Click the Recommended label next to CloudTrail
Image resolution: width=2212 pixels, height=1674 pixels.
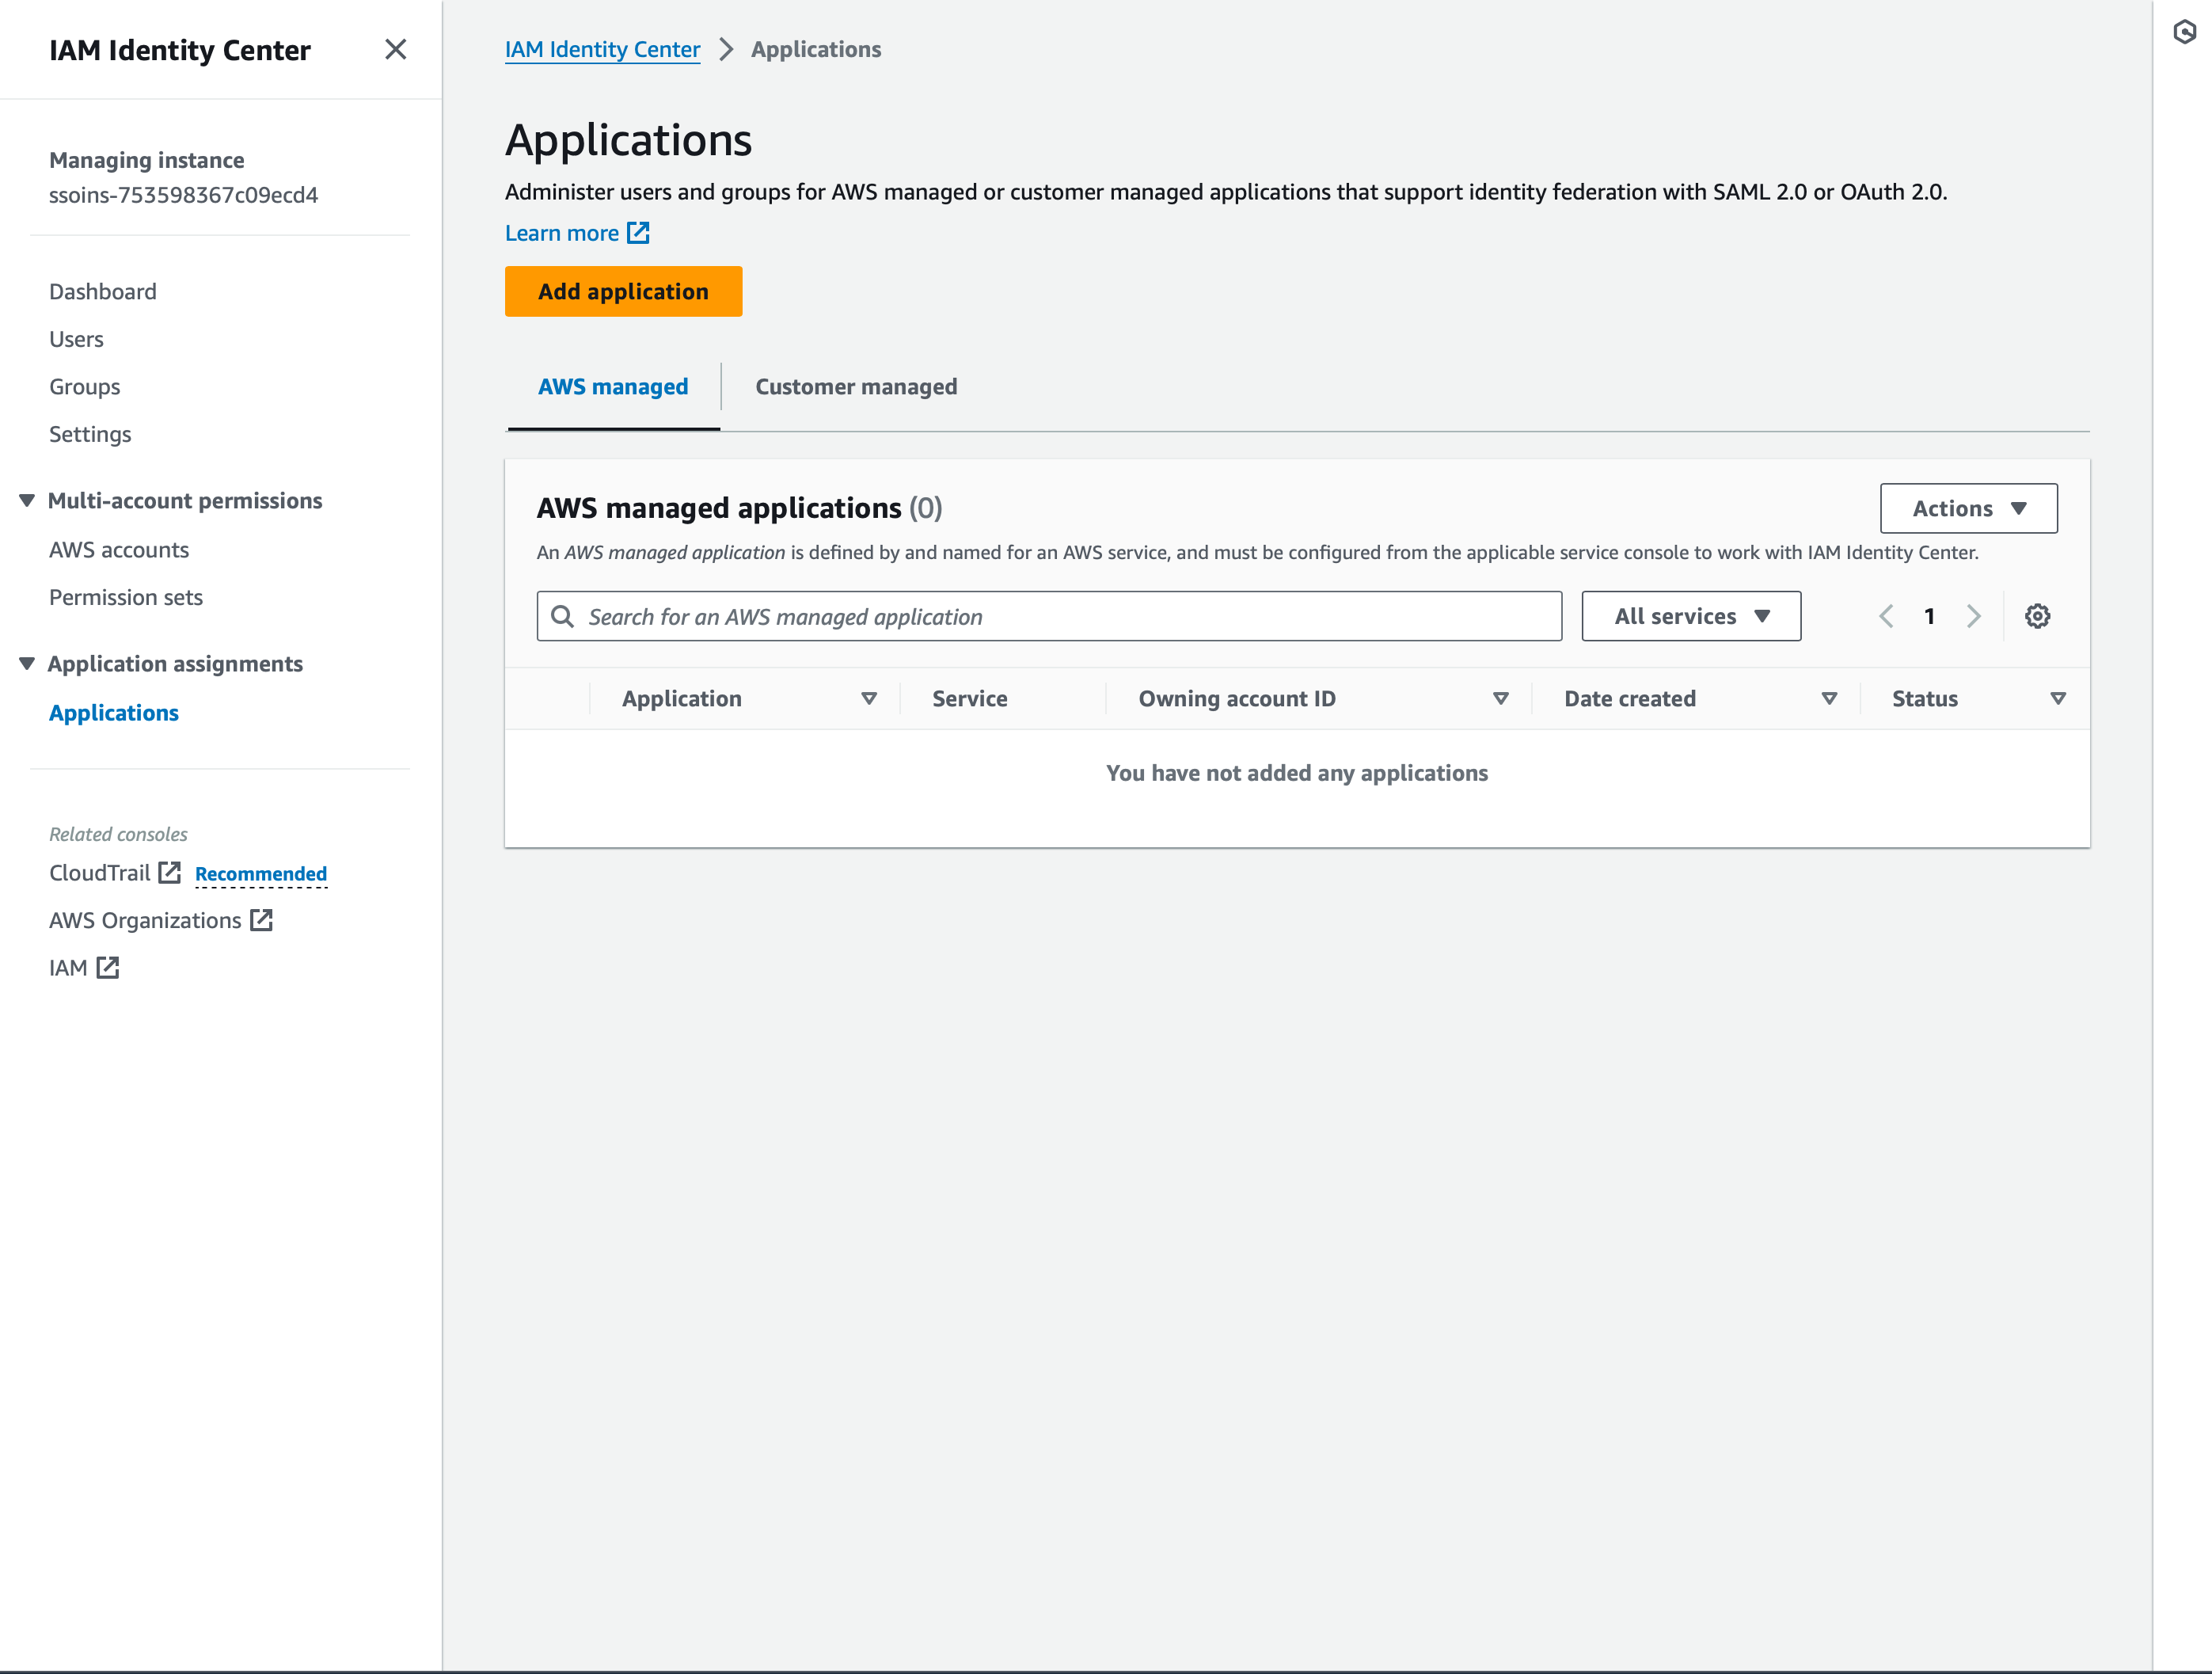pos(261,874)
